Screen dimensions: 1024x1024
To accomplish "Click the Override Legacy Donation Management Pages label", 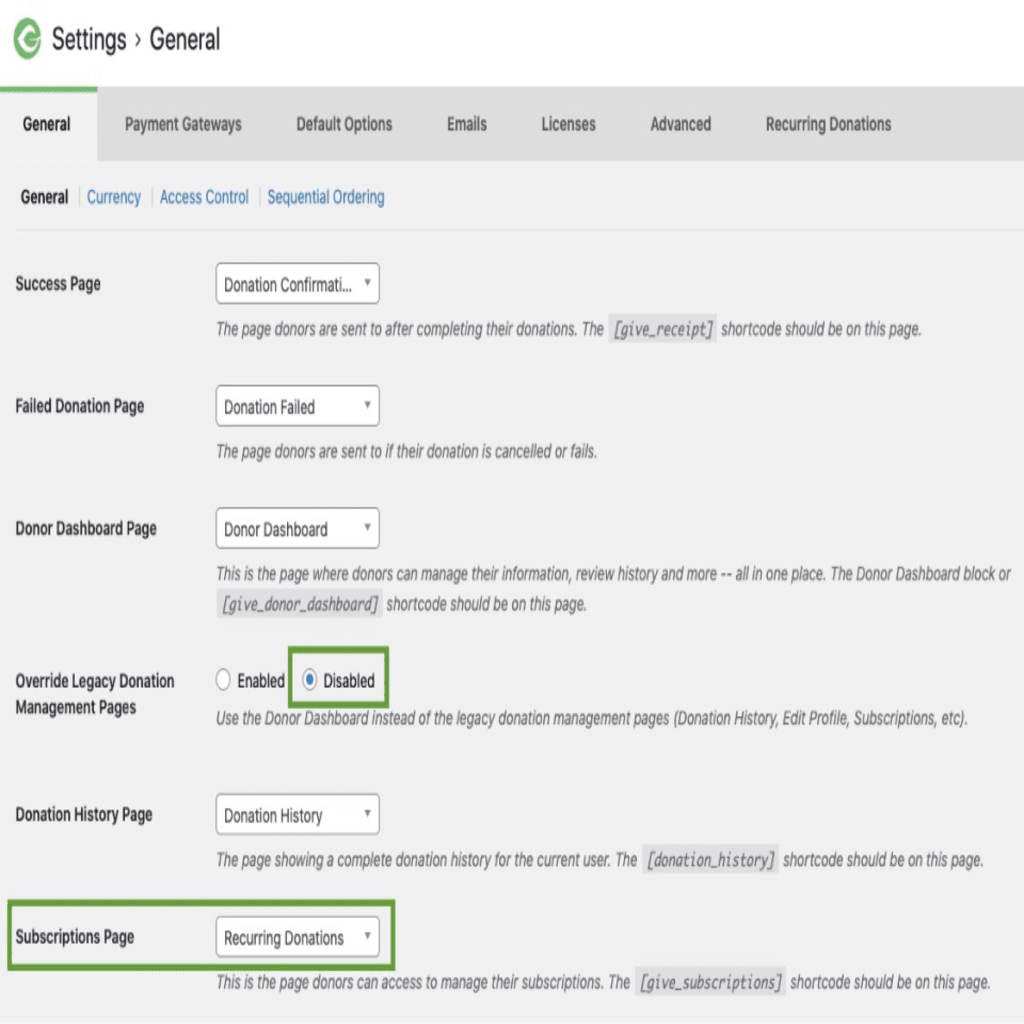I will (95, 694).
